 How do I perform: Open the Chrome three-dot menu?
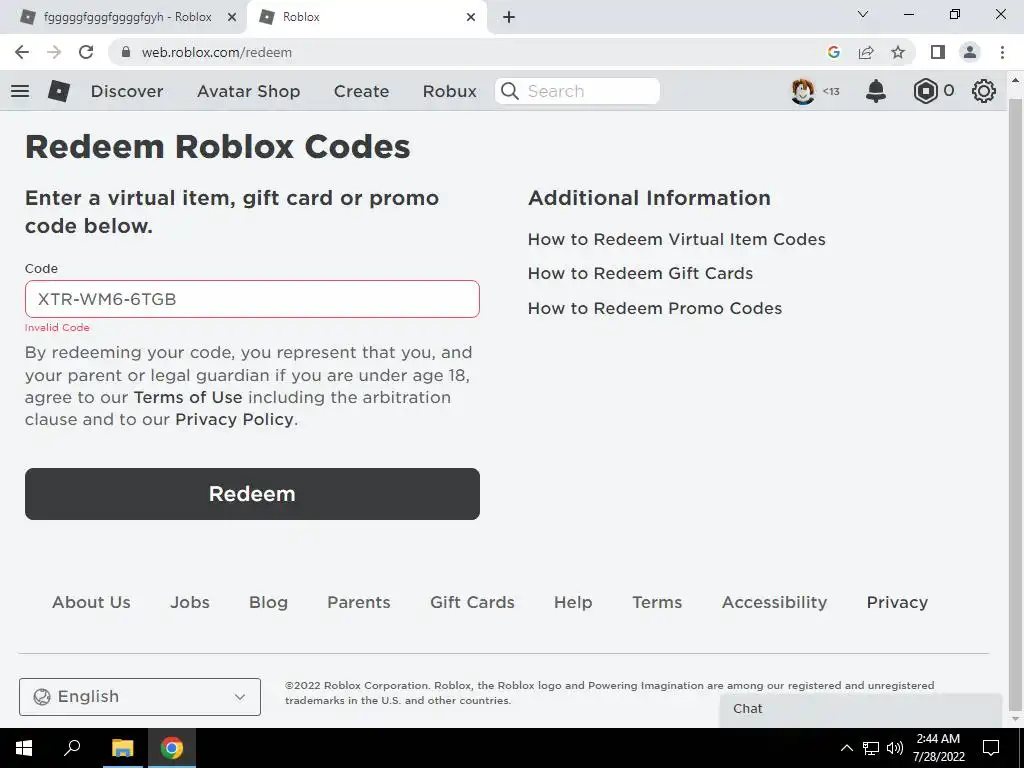(x=1002, y=52)
